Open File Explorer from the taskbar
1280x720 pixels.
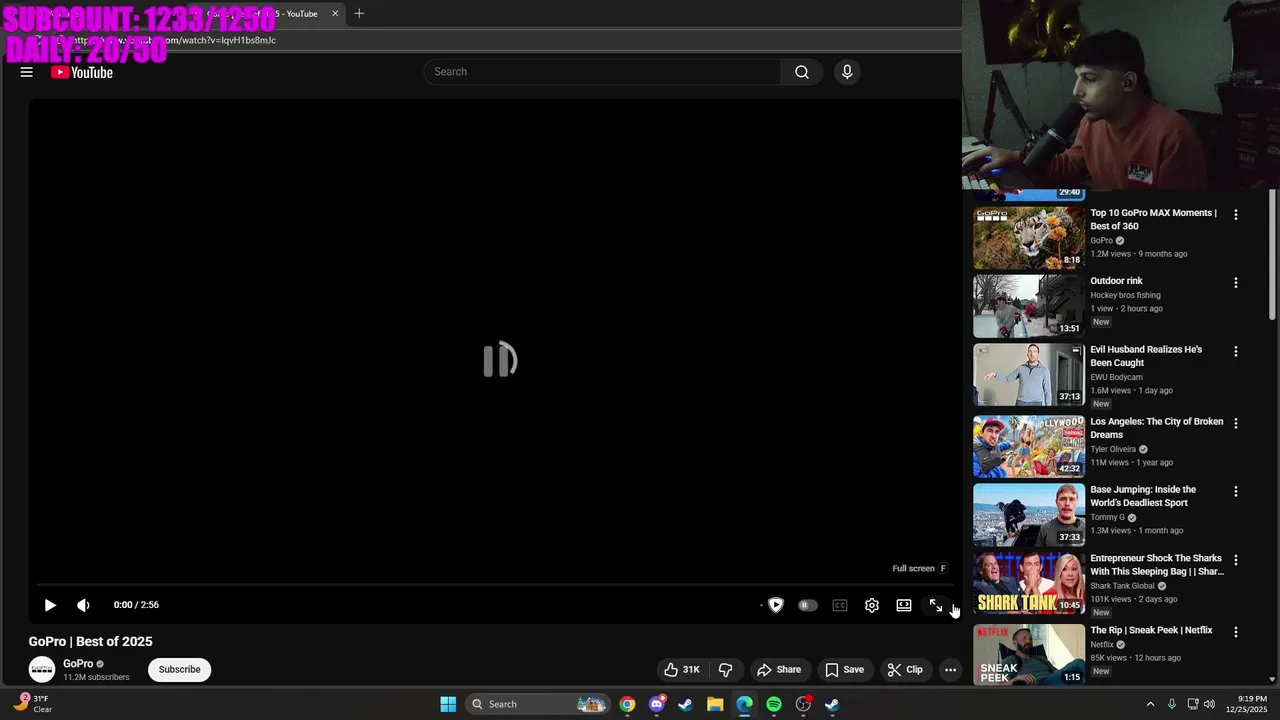tap(715, 704)
